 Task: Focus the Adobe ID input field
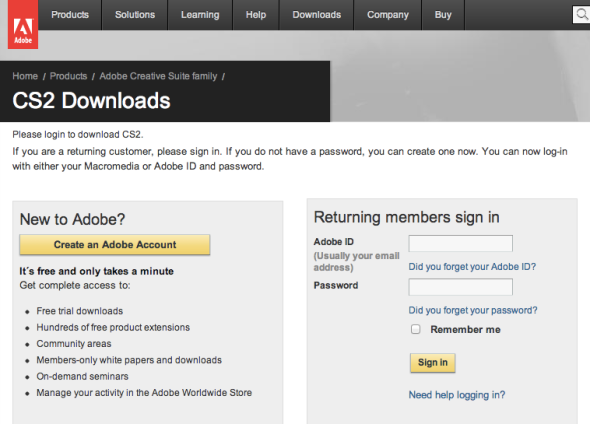(461, 243)
